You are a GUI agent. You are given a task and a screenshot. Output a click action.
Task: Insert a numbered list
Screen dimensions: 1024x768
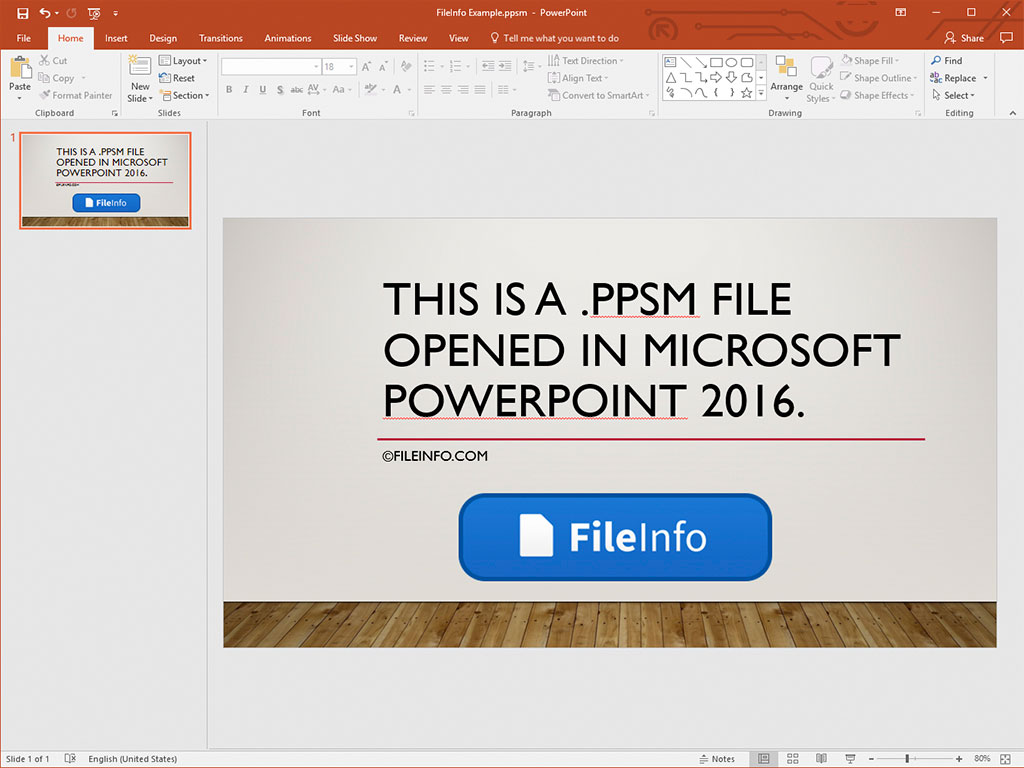[455, 66]
